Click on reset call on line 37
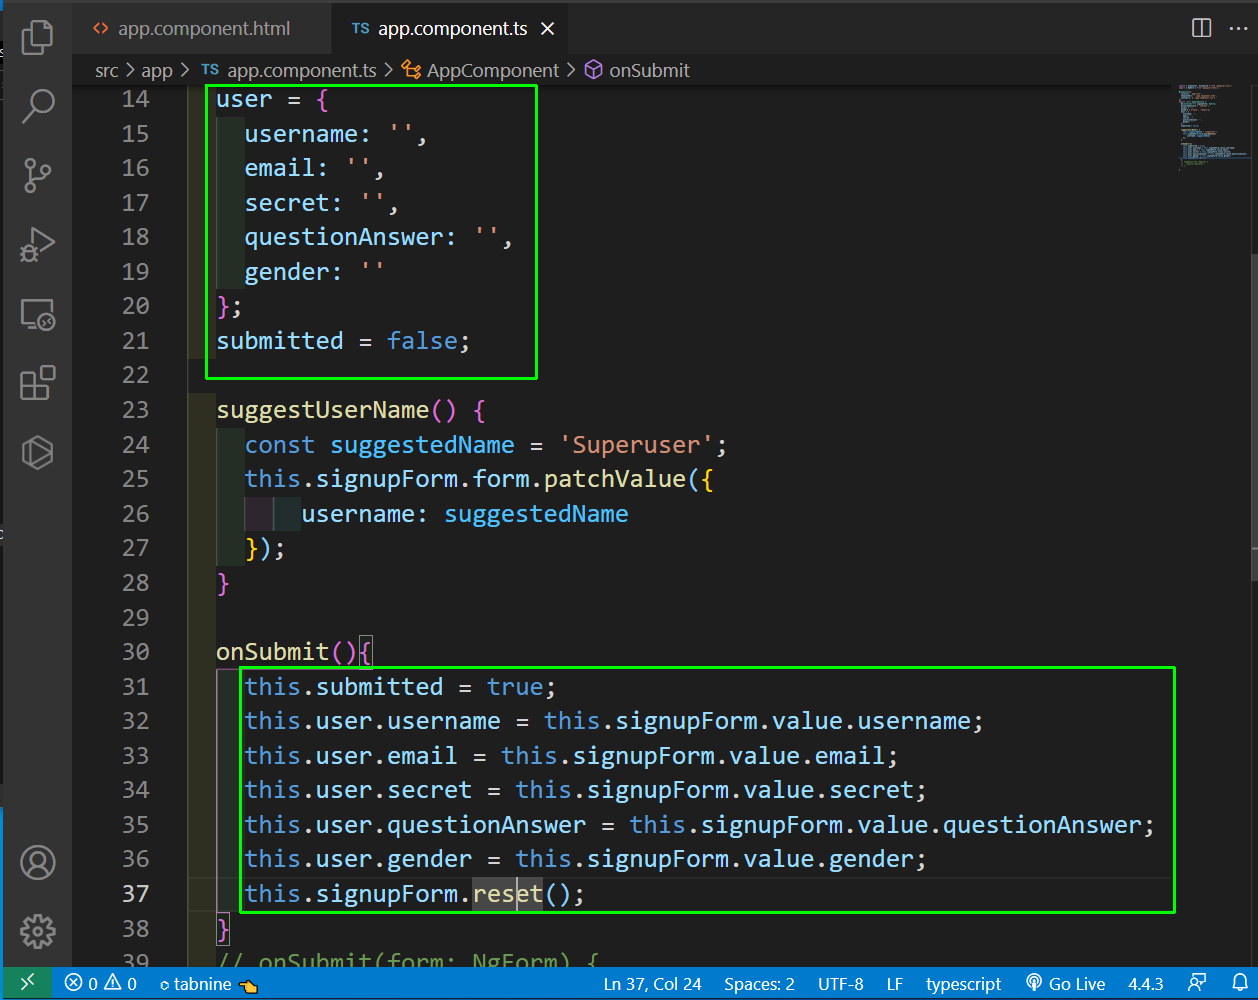Image resolution: width=1258 pixels, height=1000 pixels. click(508, 894)
